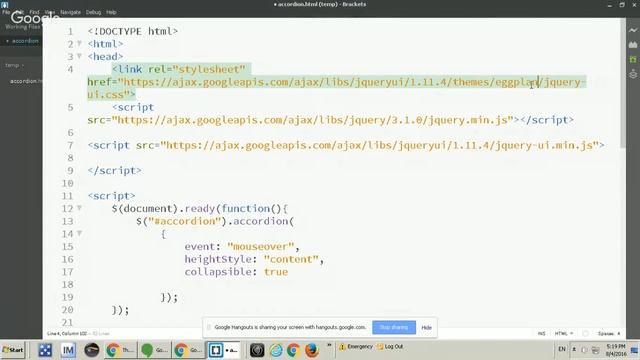Expand quick launch overflow chevron

click(x=329, y=346)
